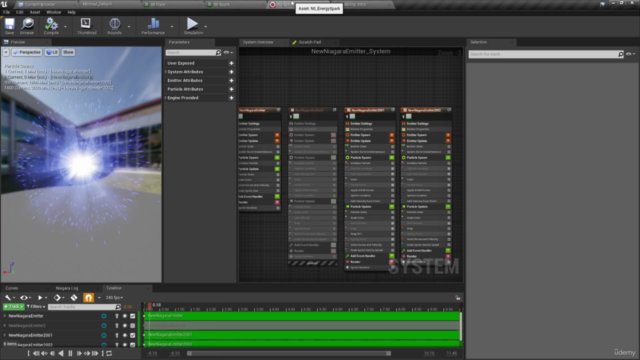Open Parameters view options eye dropdown
This screenshot has width=640, height=360.
pyautogui.click(x=229, y=53)
